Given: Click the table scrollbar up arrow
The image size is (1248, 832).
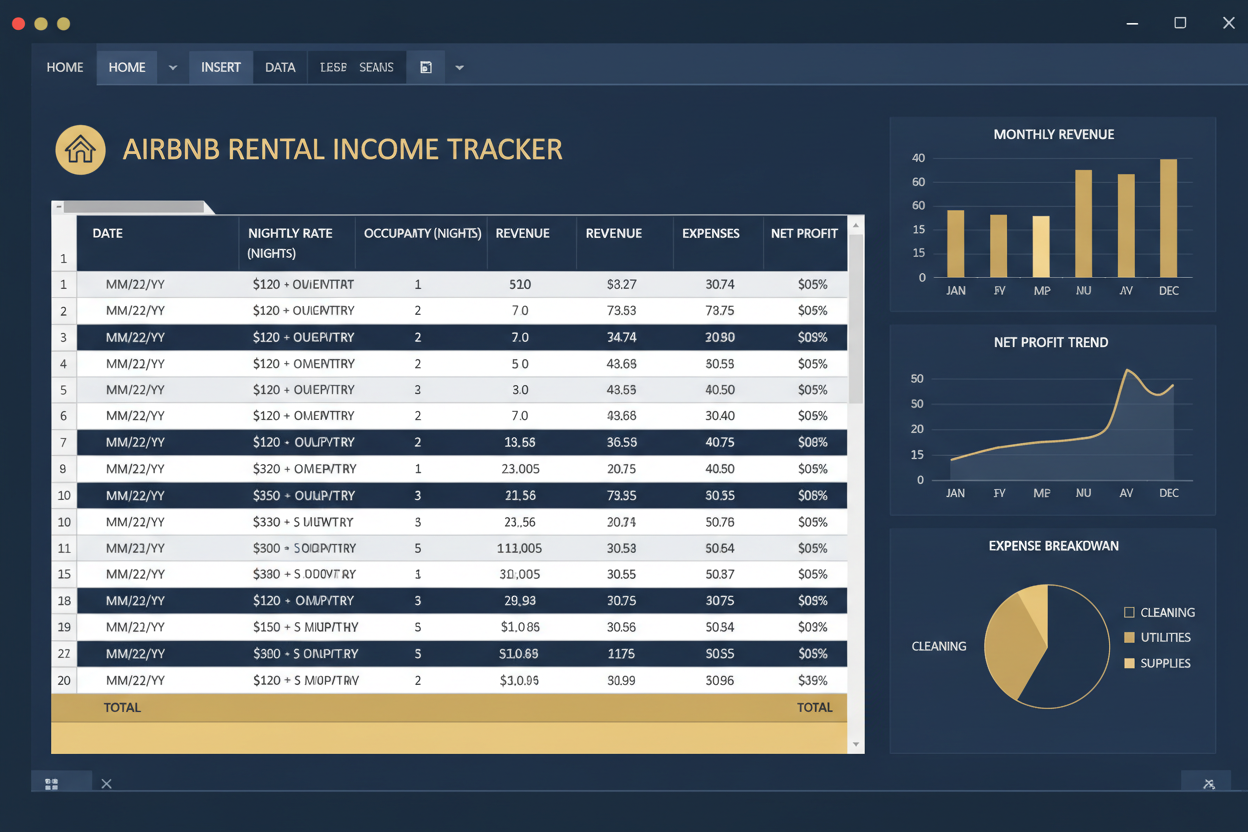Looking at the screenshot, I should [855, 226].
